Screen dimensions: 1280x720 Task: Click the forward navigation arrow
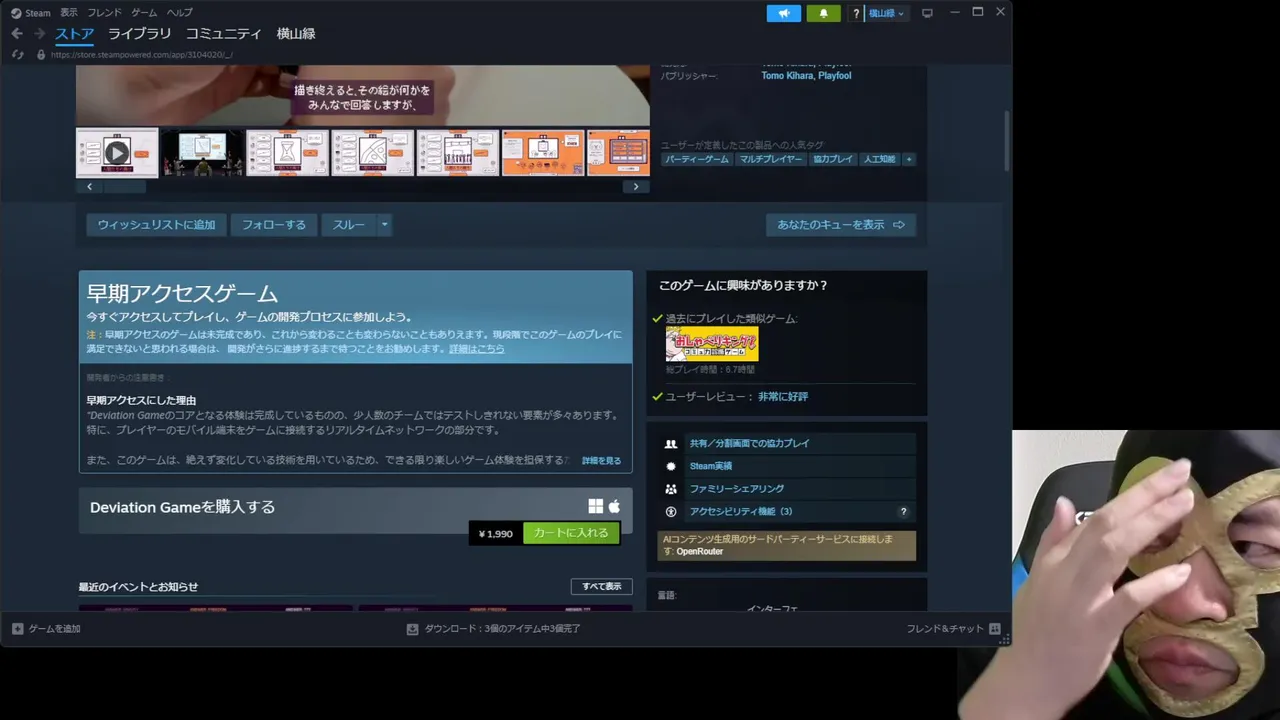[40, 34]
